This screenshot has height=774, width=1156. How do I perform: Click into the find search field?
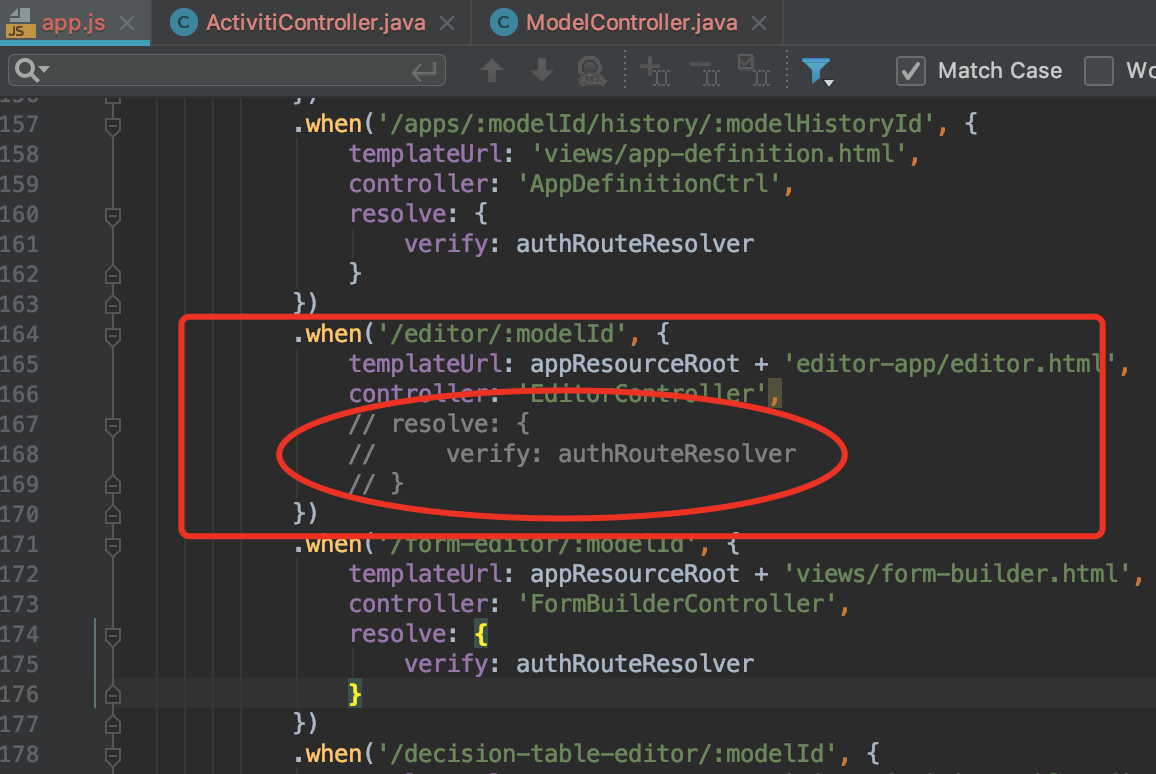[x=229, y=71]
